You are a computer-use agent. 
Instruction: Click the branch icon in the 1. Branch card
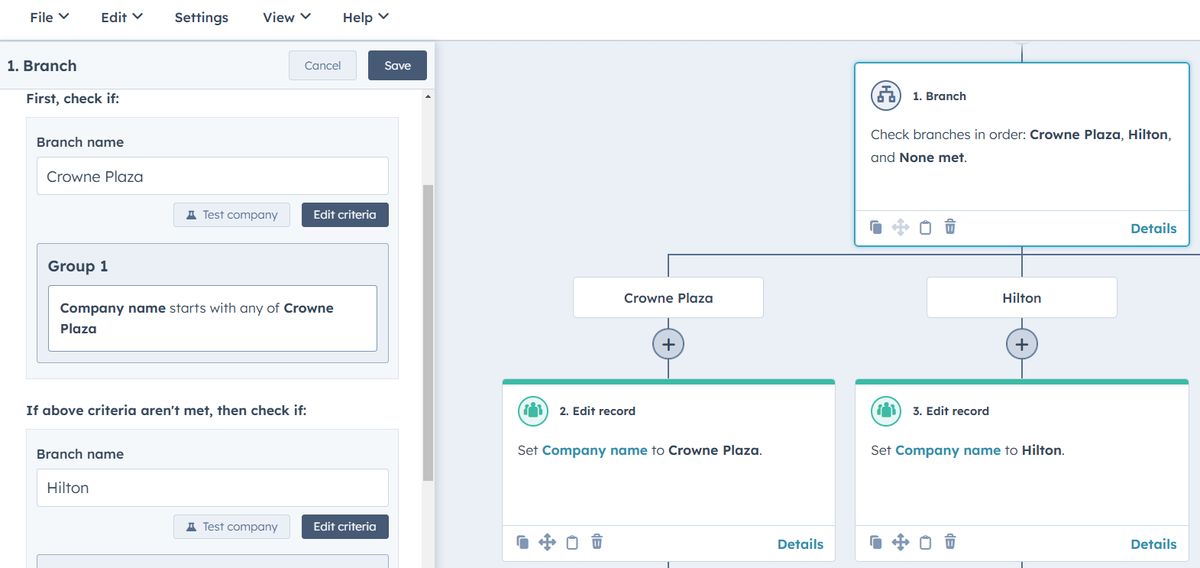(885, 95)
